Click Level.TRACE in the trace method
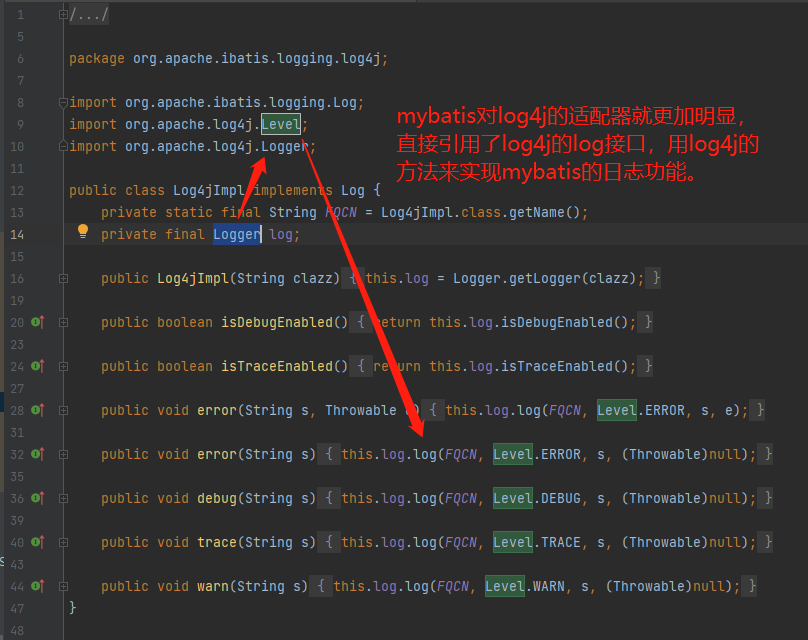Screen dimensions: 808x640 tap(537, 542)
